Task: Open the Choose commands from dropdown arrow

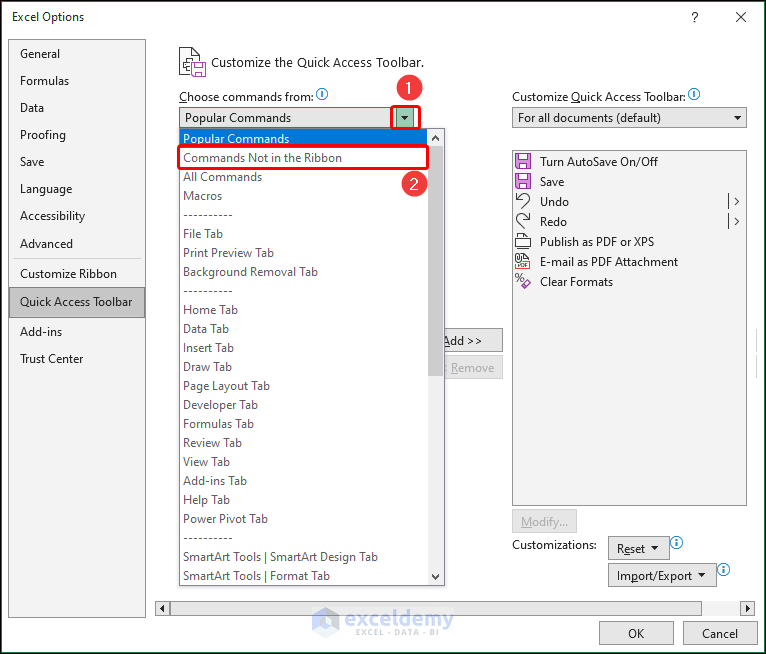Action: 404,118
